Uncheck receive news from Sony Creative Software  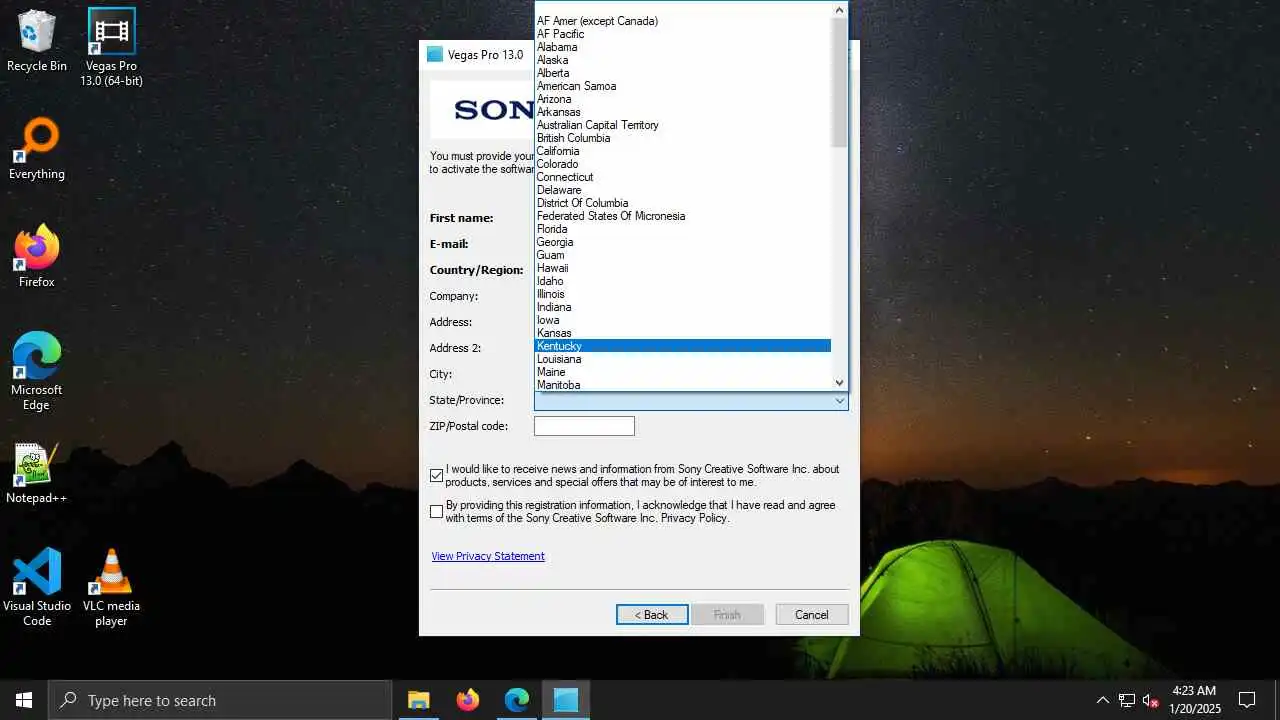point(436,475)
